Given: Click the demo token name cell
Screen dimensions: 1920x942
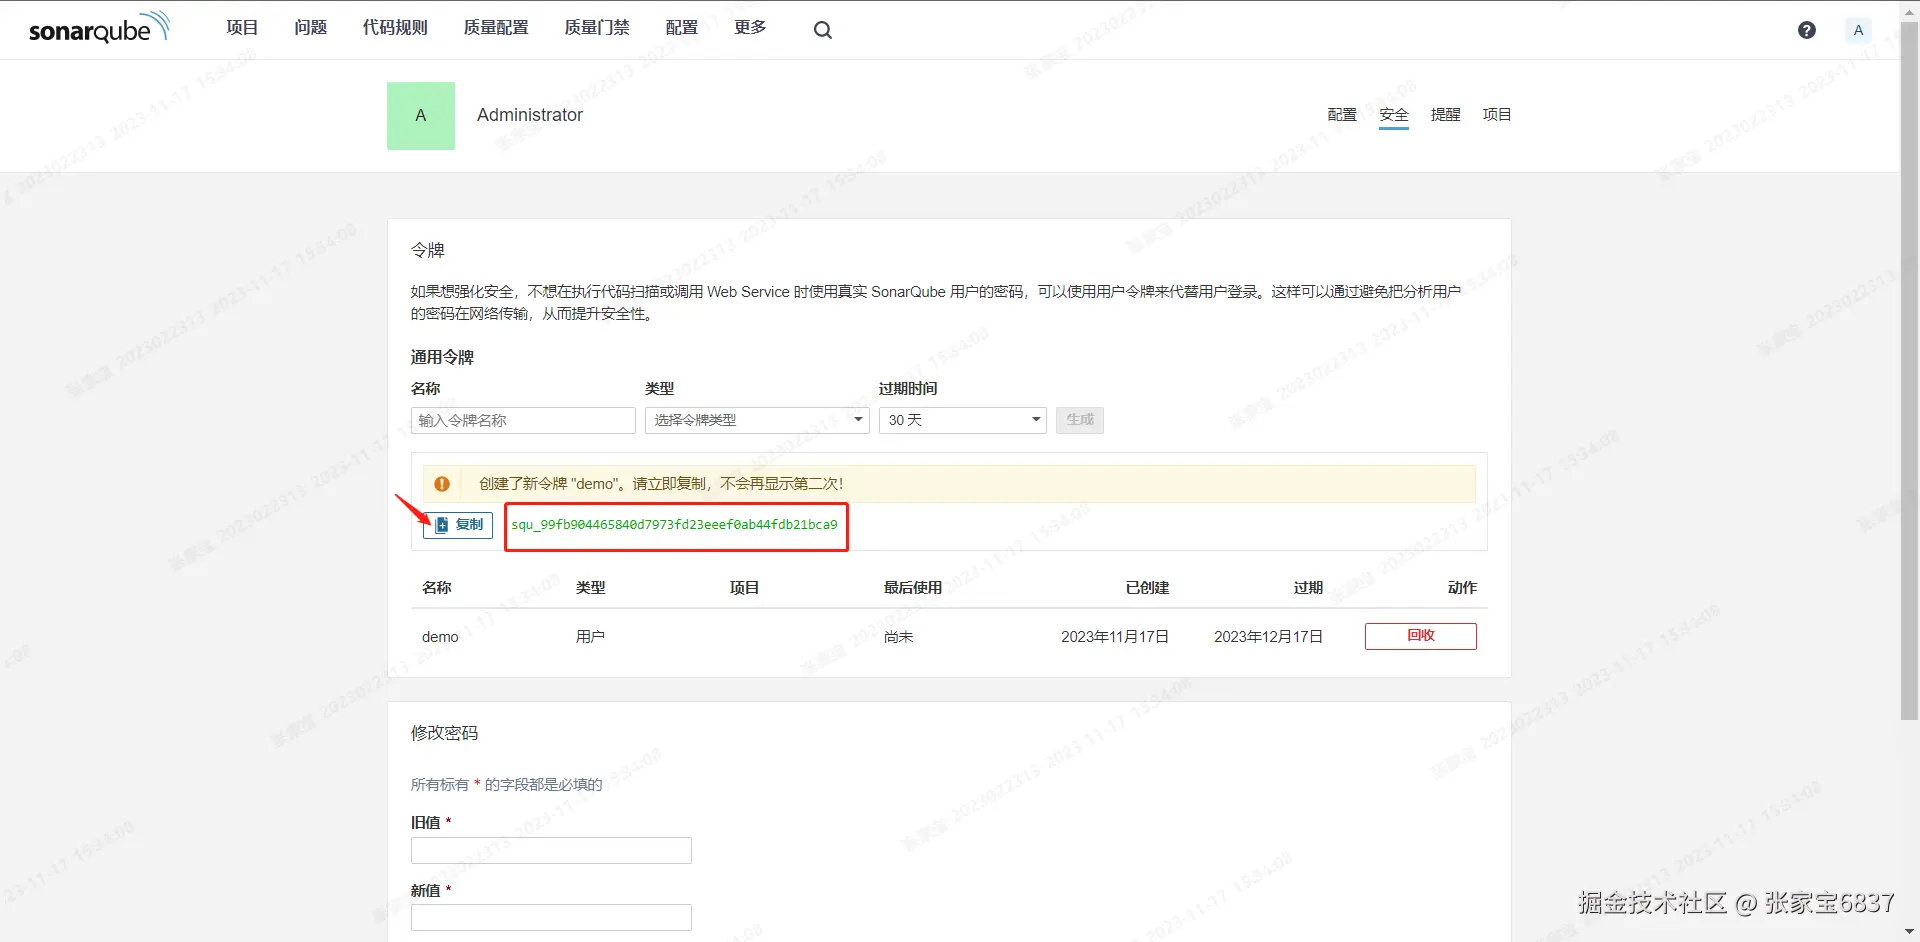Looking at the screenshot, I should (440, 637).
